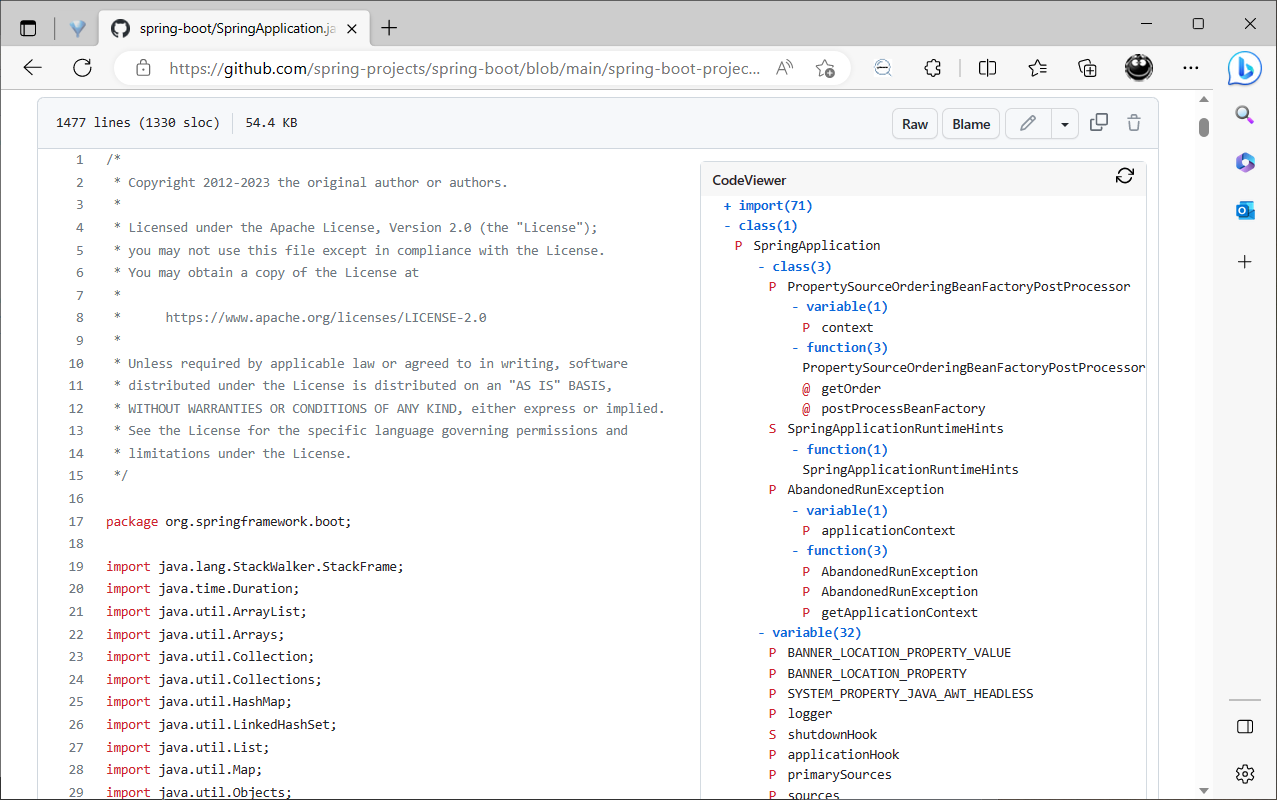This screenshot has width=1280, height=800.
Task: Reload the current page
Action: click(82, 68)
